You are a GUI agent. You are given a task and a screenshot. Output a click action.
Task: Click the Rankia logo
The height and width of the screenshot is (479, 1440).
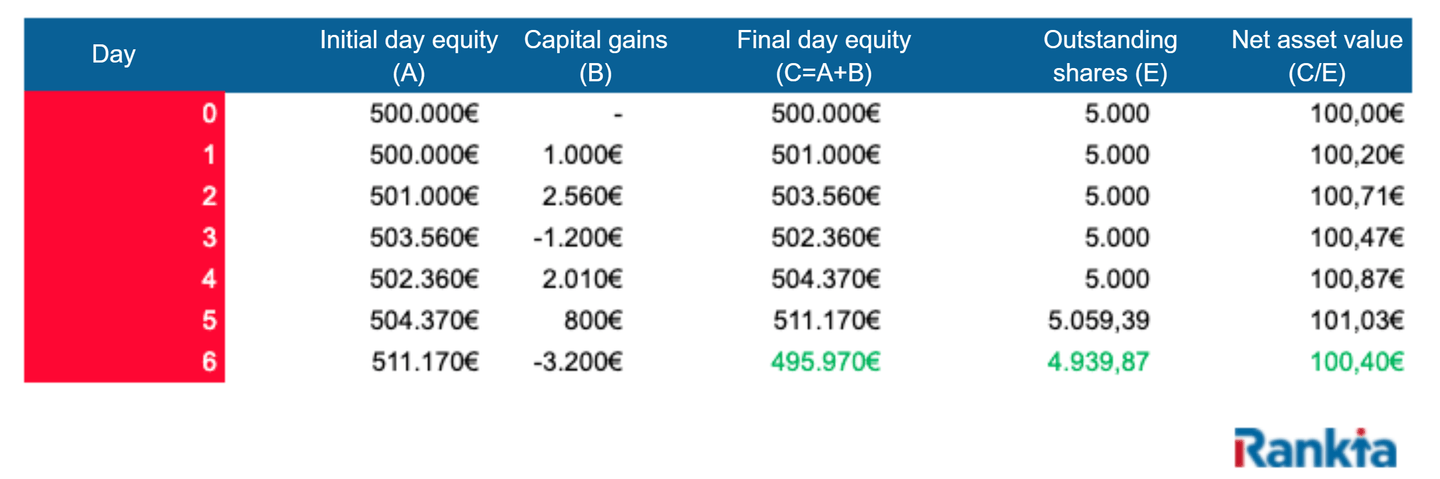tap(1314, 447)
